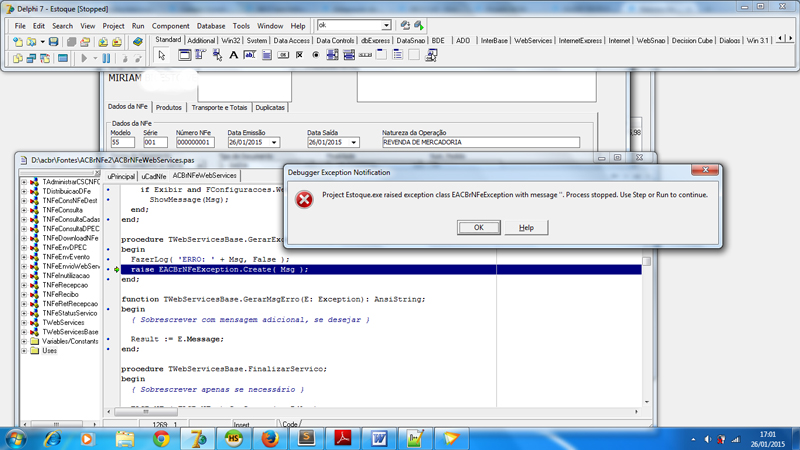Image resolution: width=800 pixels, height=450 pixels.
Task: Select TNFeStatusServico in the code explorer
Action: click(x=69, y=313)
